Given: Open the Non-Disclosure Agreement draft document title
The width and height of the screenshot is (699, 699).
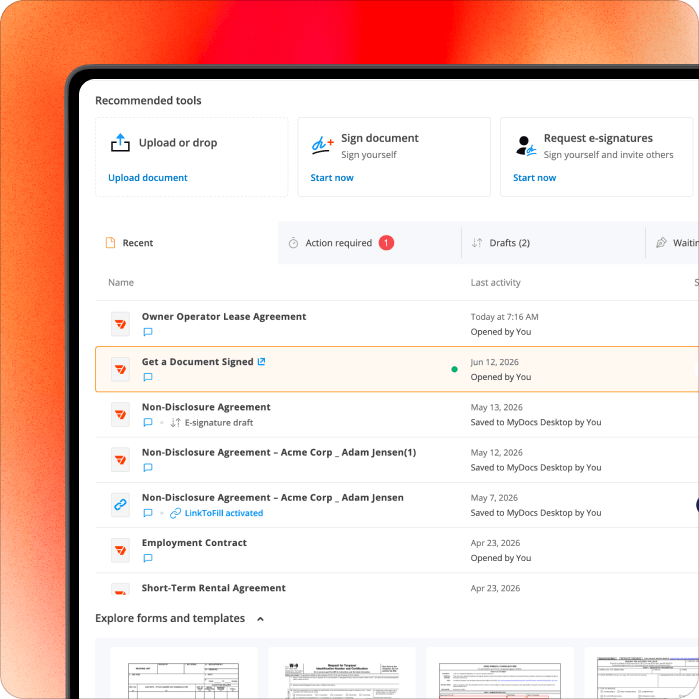Looking at the screenshot, I should point(206,407).
